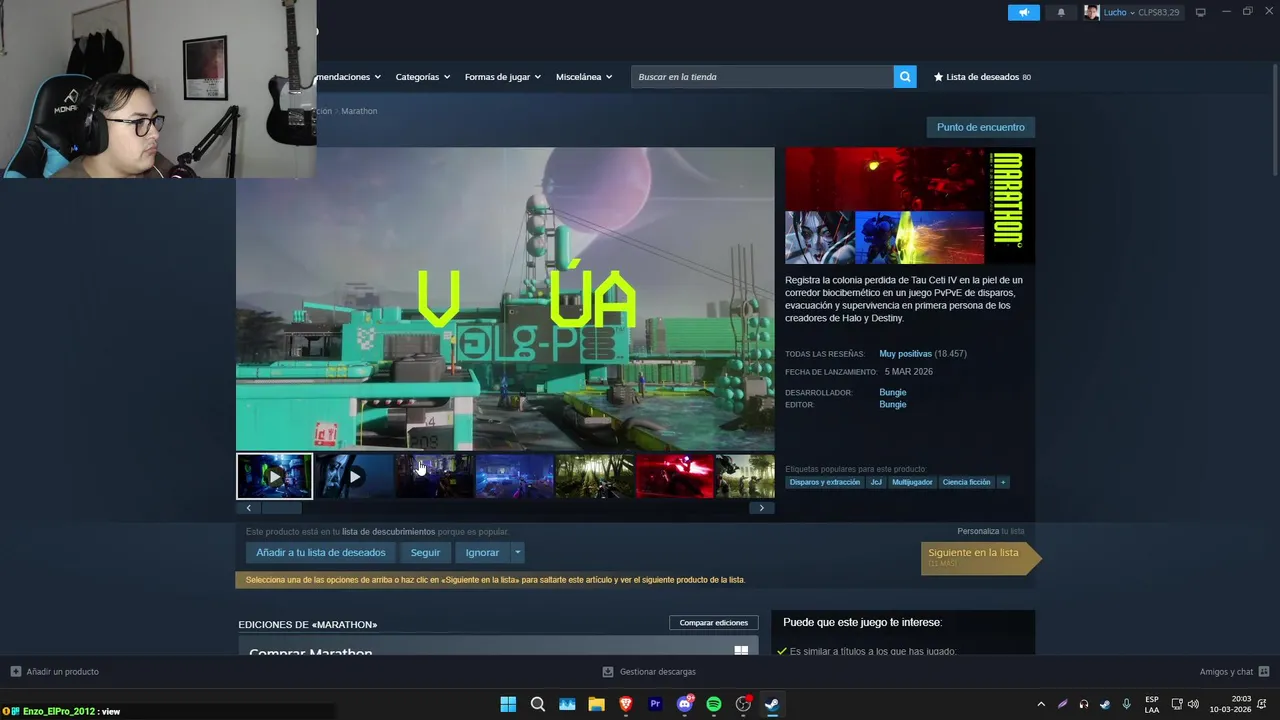Expand the Categorías menu
The width and height of the screenshot is (1280, 720).
(x=422, y=77)
